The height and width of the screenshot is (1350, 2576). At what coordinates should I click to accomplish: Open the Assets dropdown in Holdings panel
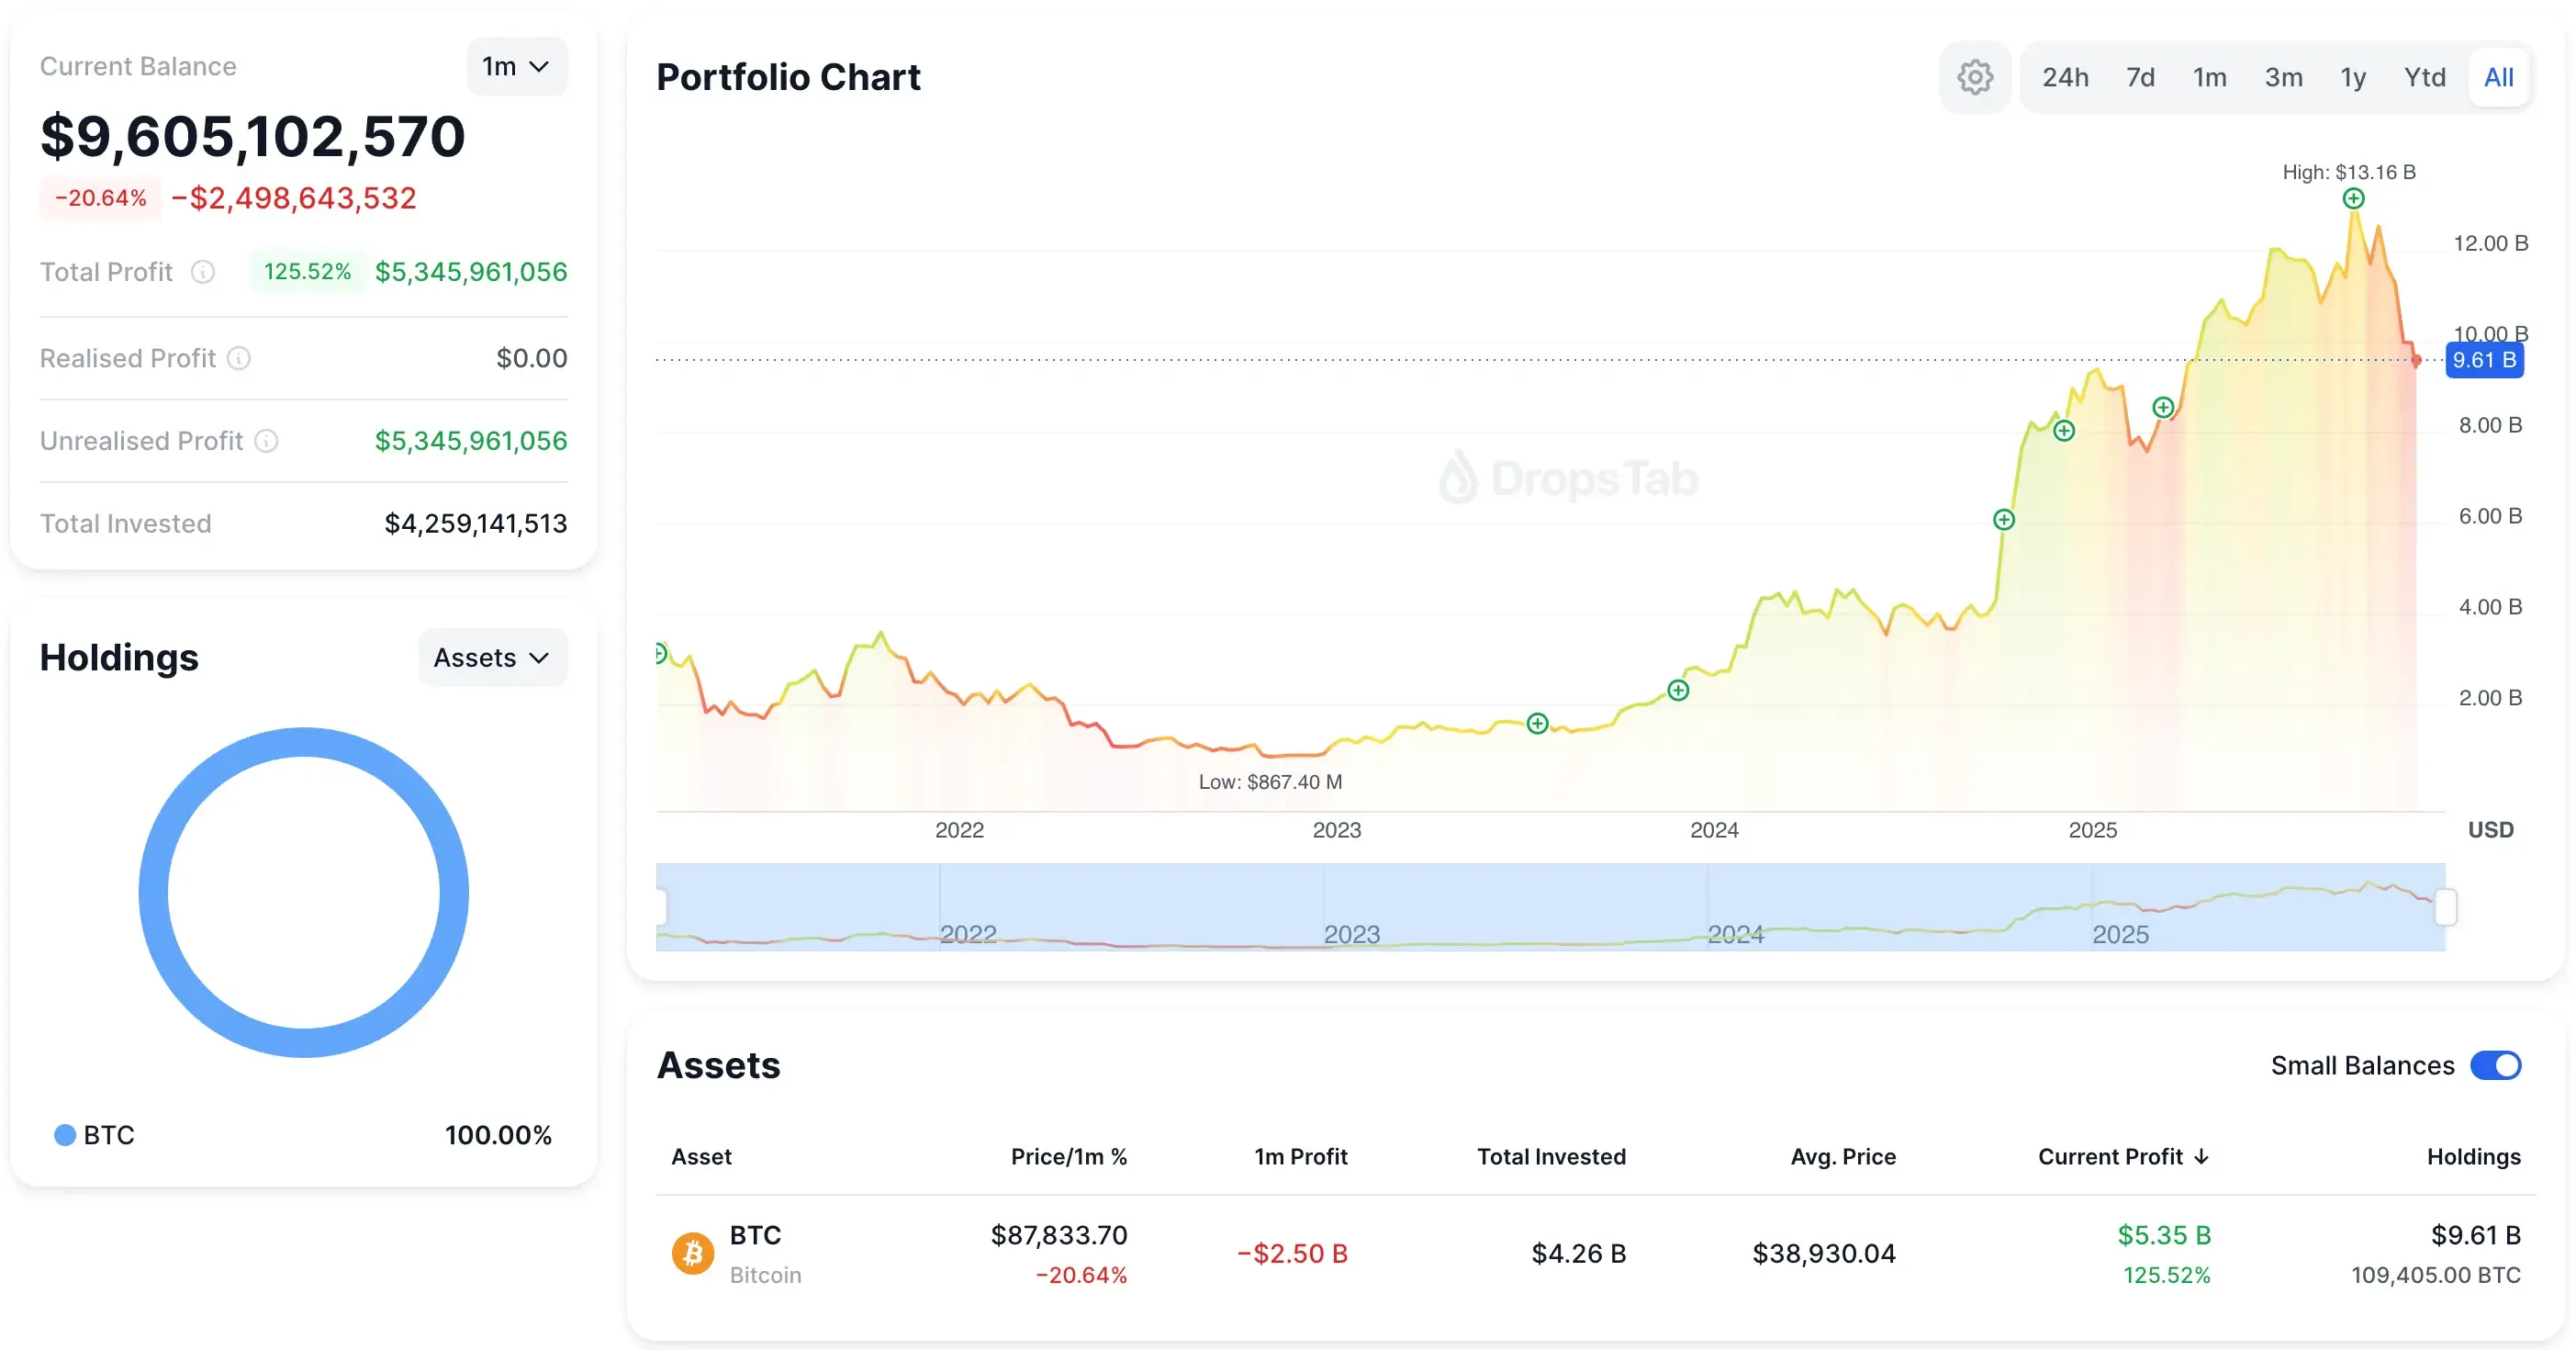click(x=492, y=657)
